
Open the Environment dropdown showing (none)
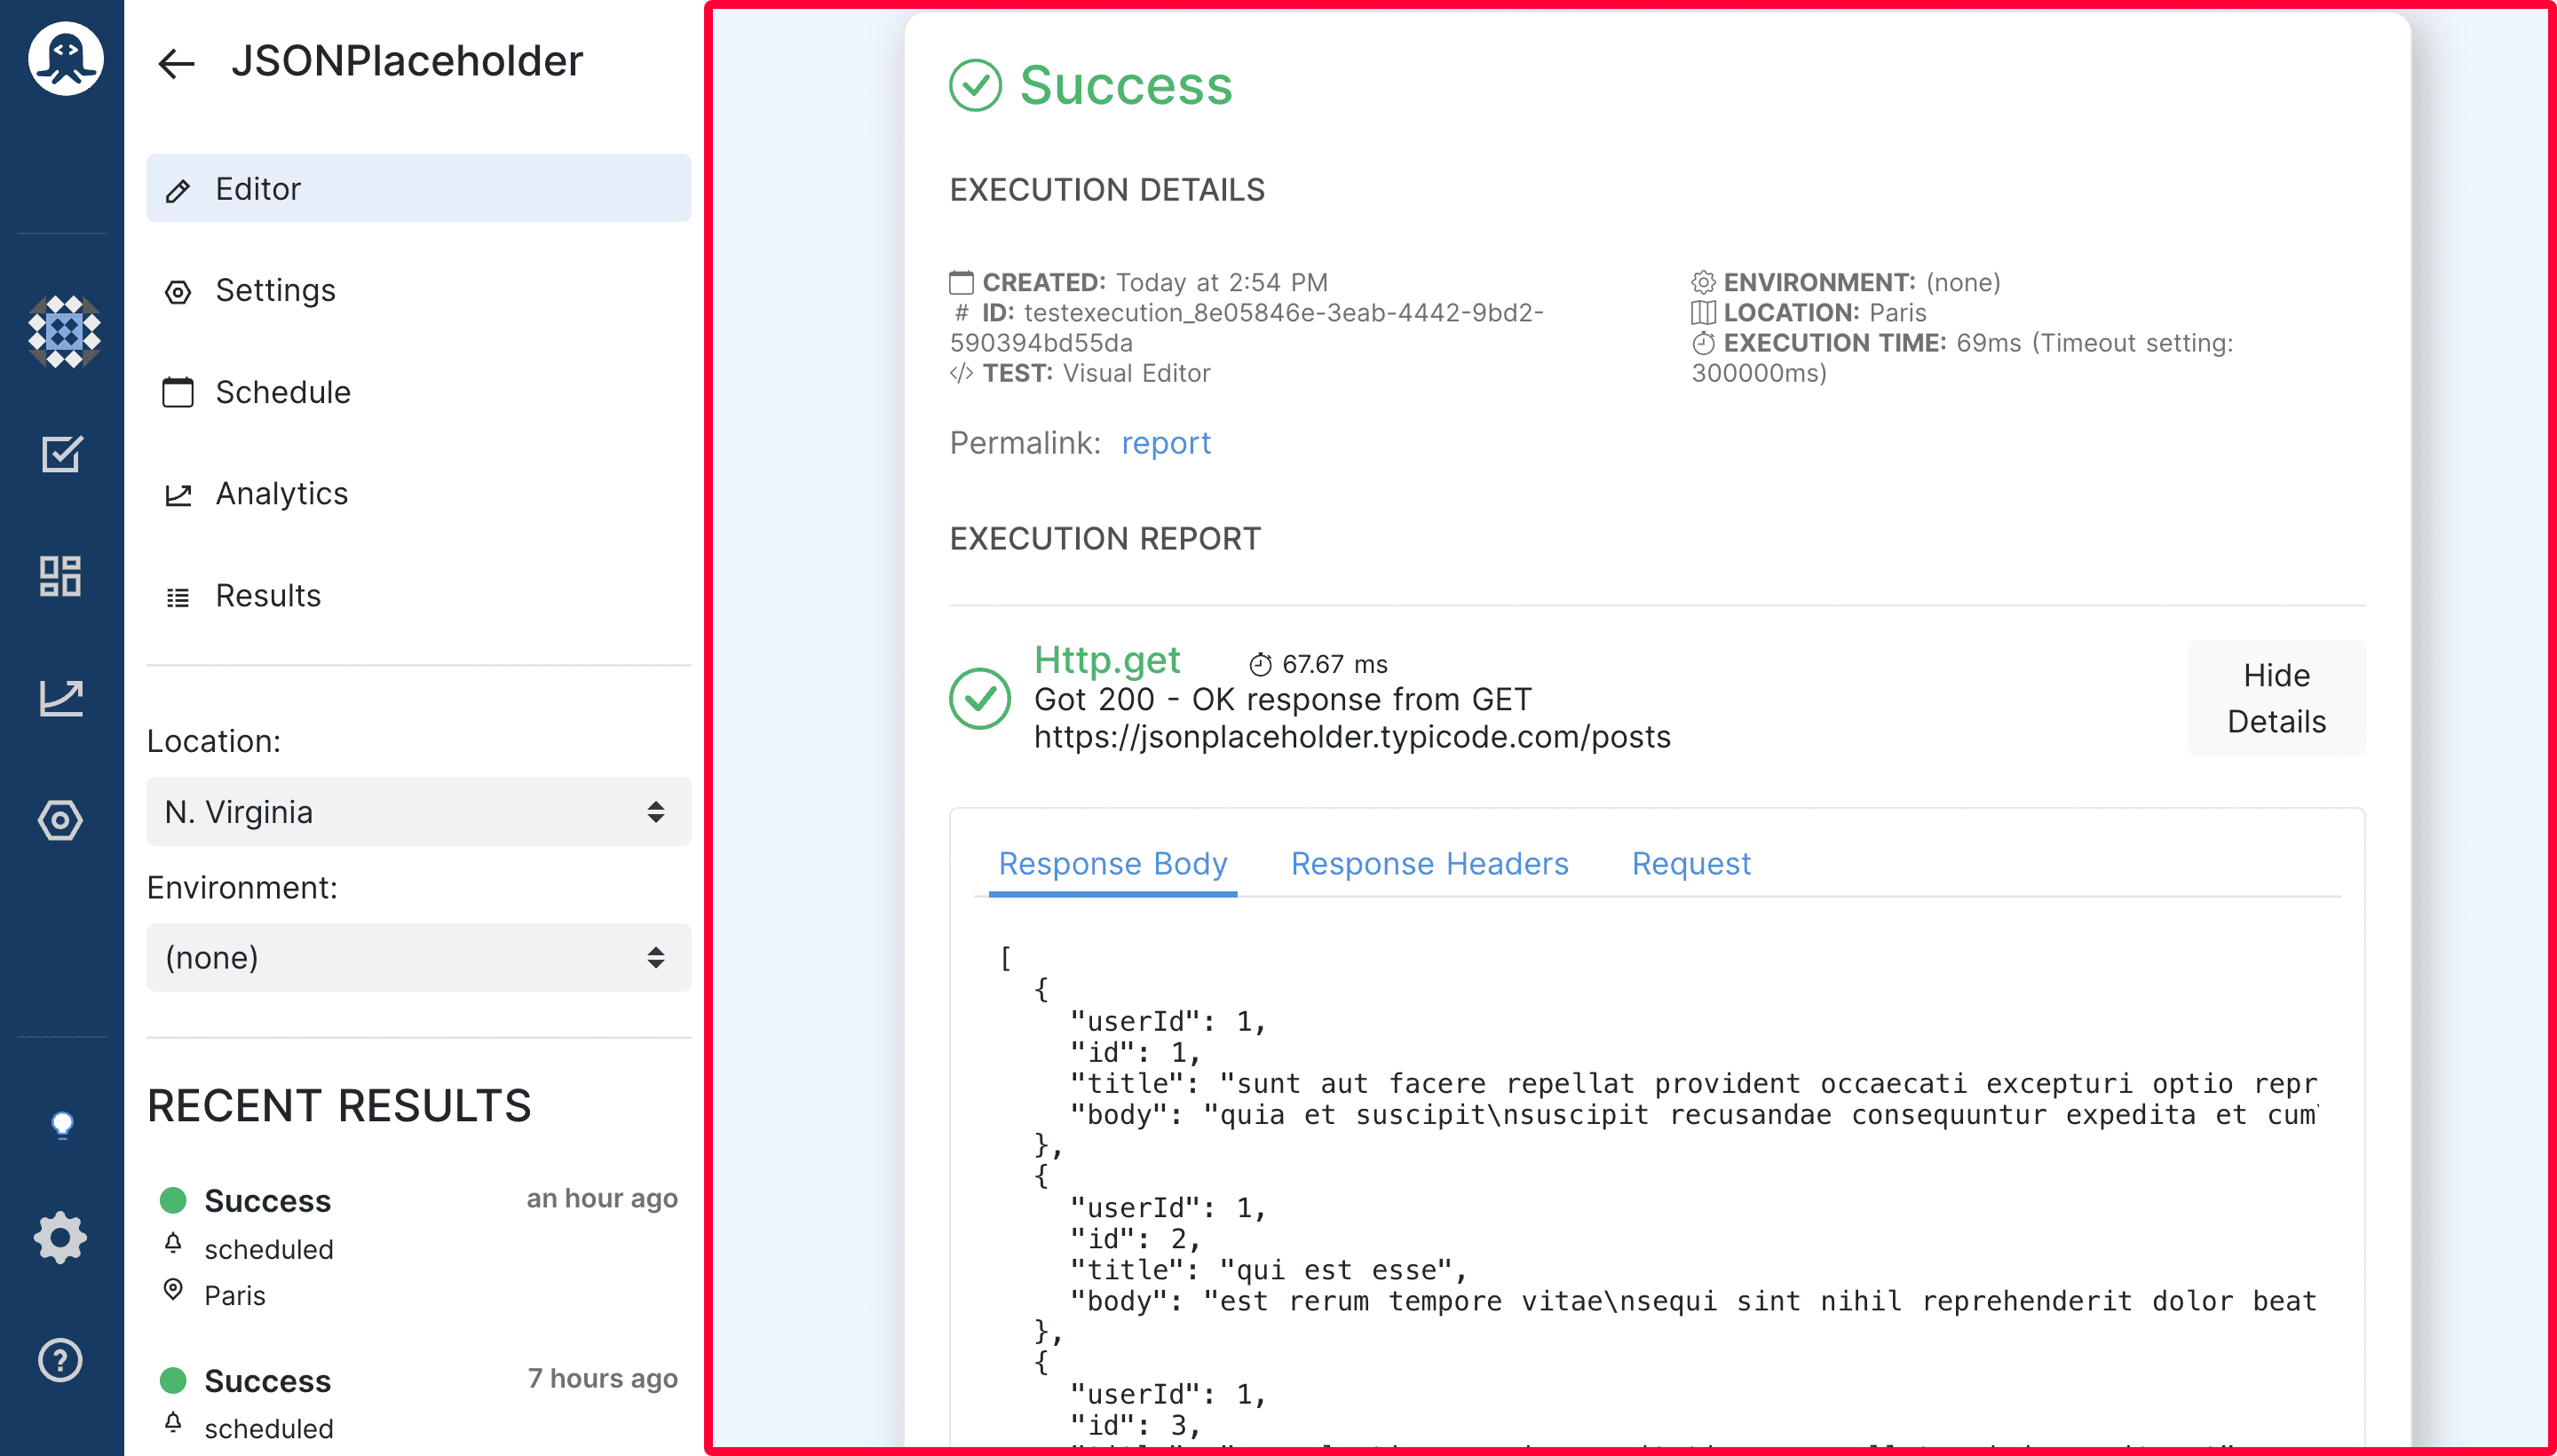coord(418,957)
